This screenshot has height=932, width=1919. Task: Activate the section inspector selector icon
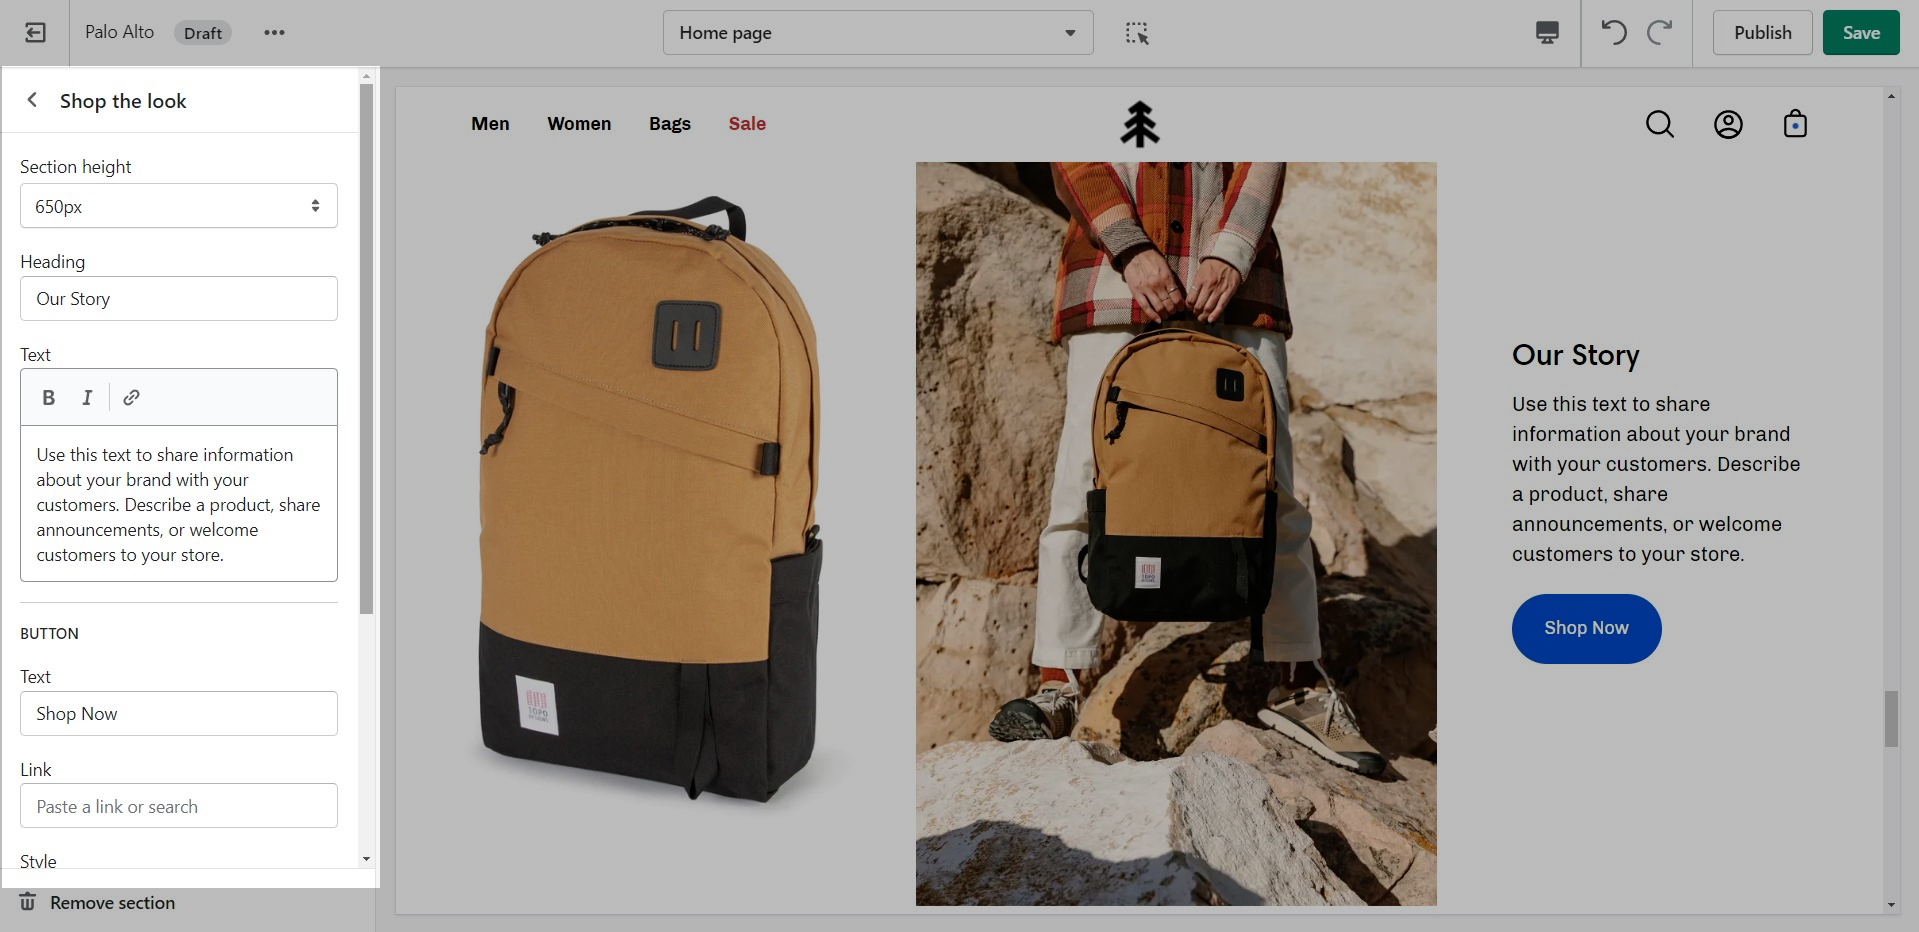click(x=1137, y=33)
